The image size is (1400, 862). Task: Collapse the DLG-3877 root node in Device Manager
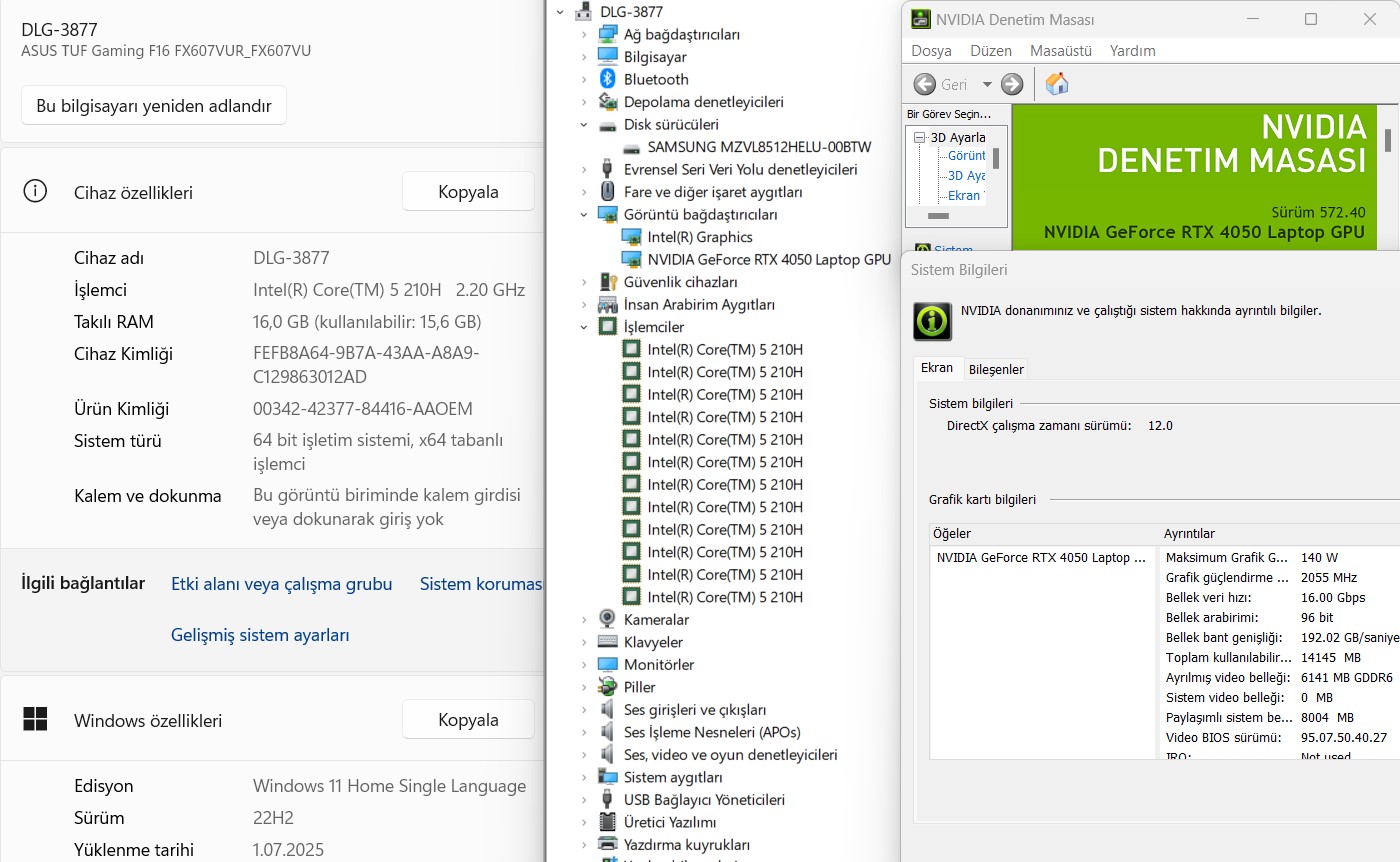pyautogui.click(x=560, y=12)
